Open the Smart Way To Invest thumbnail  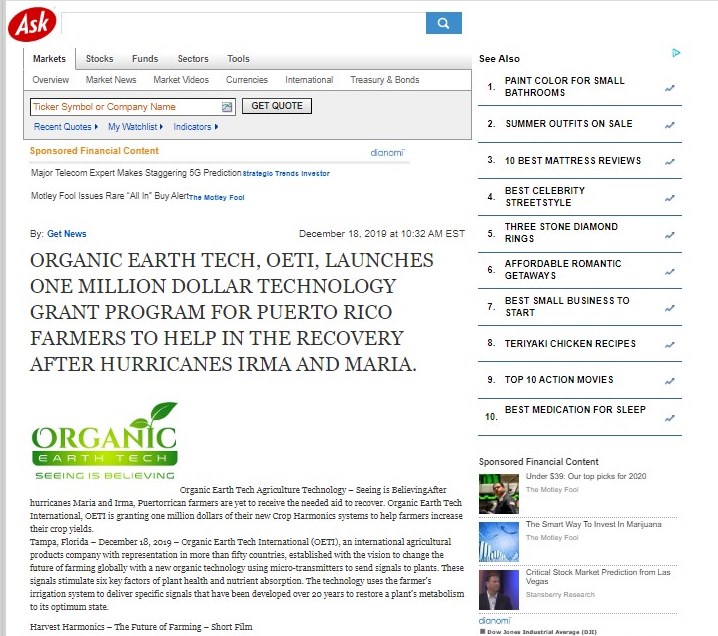pos(498,541)
